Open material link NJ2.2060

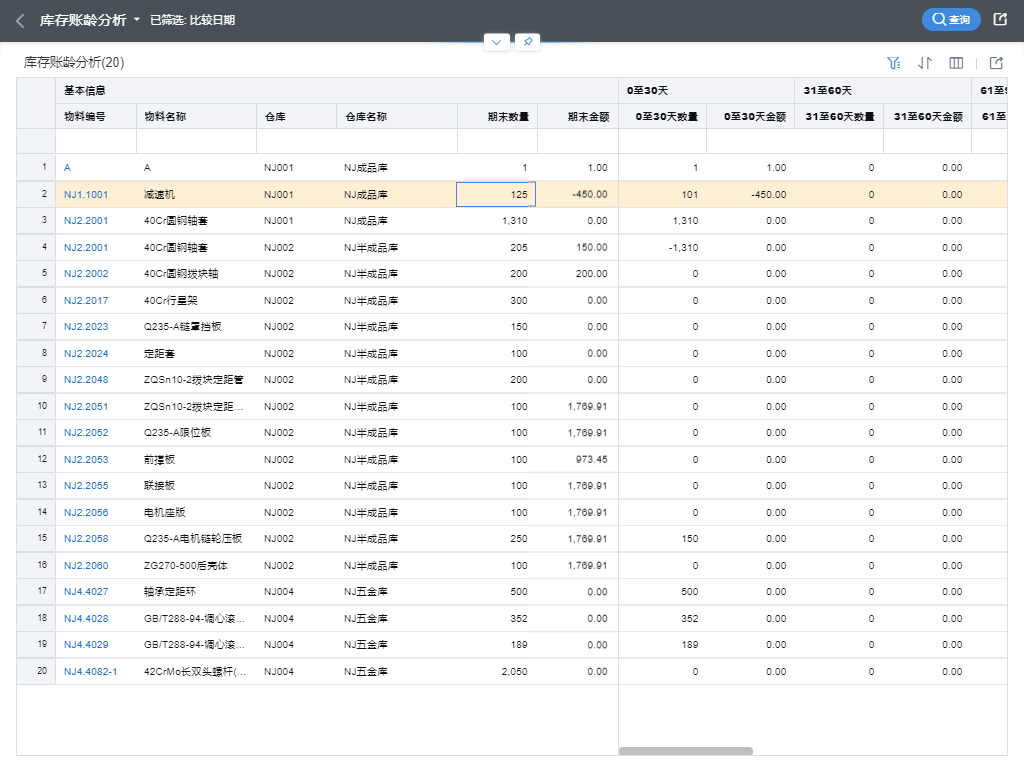click(x=86, y=565)
